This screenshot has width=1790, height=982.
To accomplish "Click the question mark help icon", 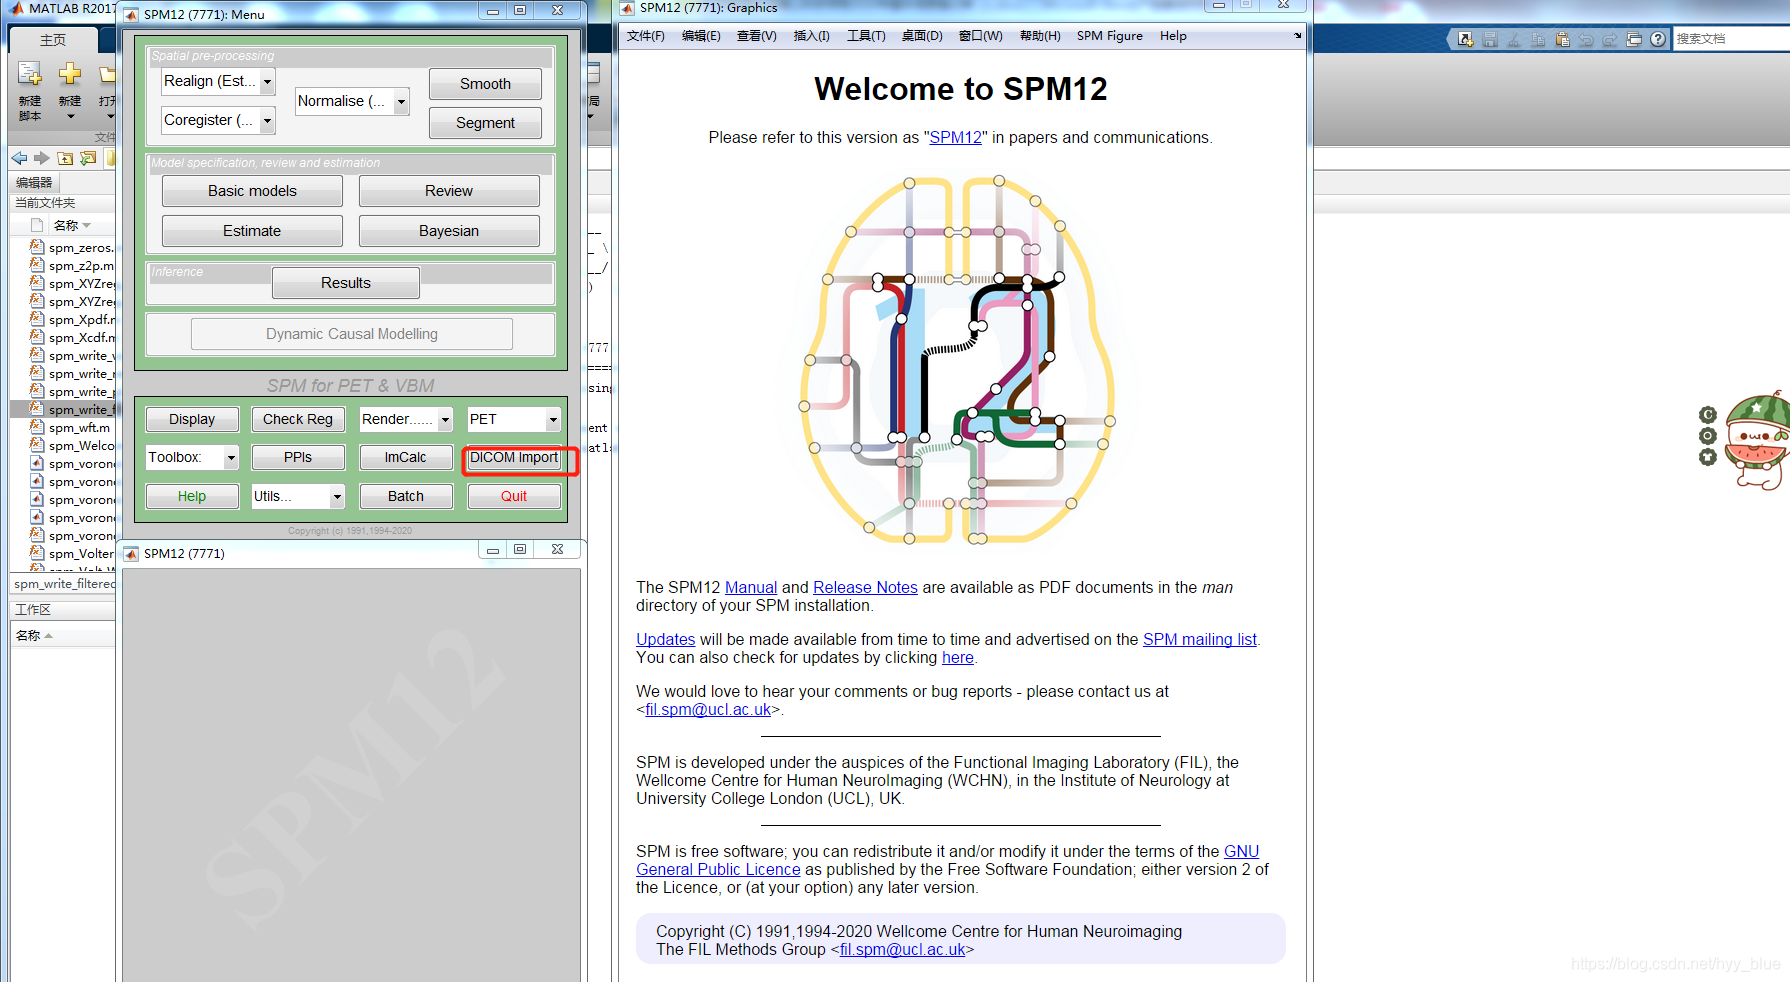I will click(1658, 39).
